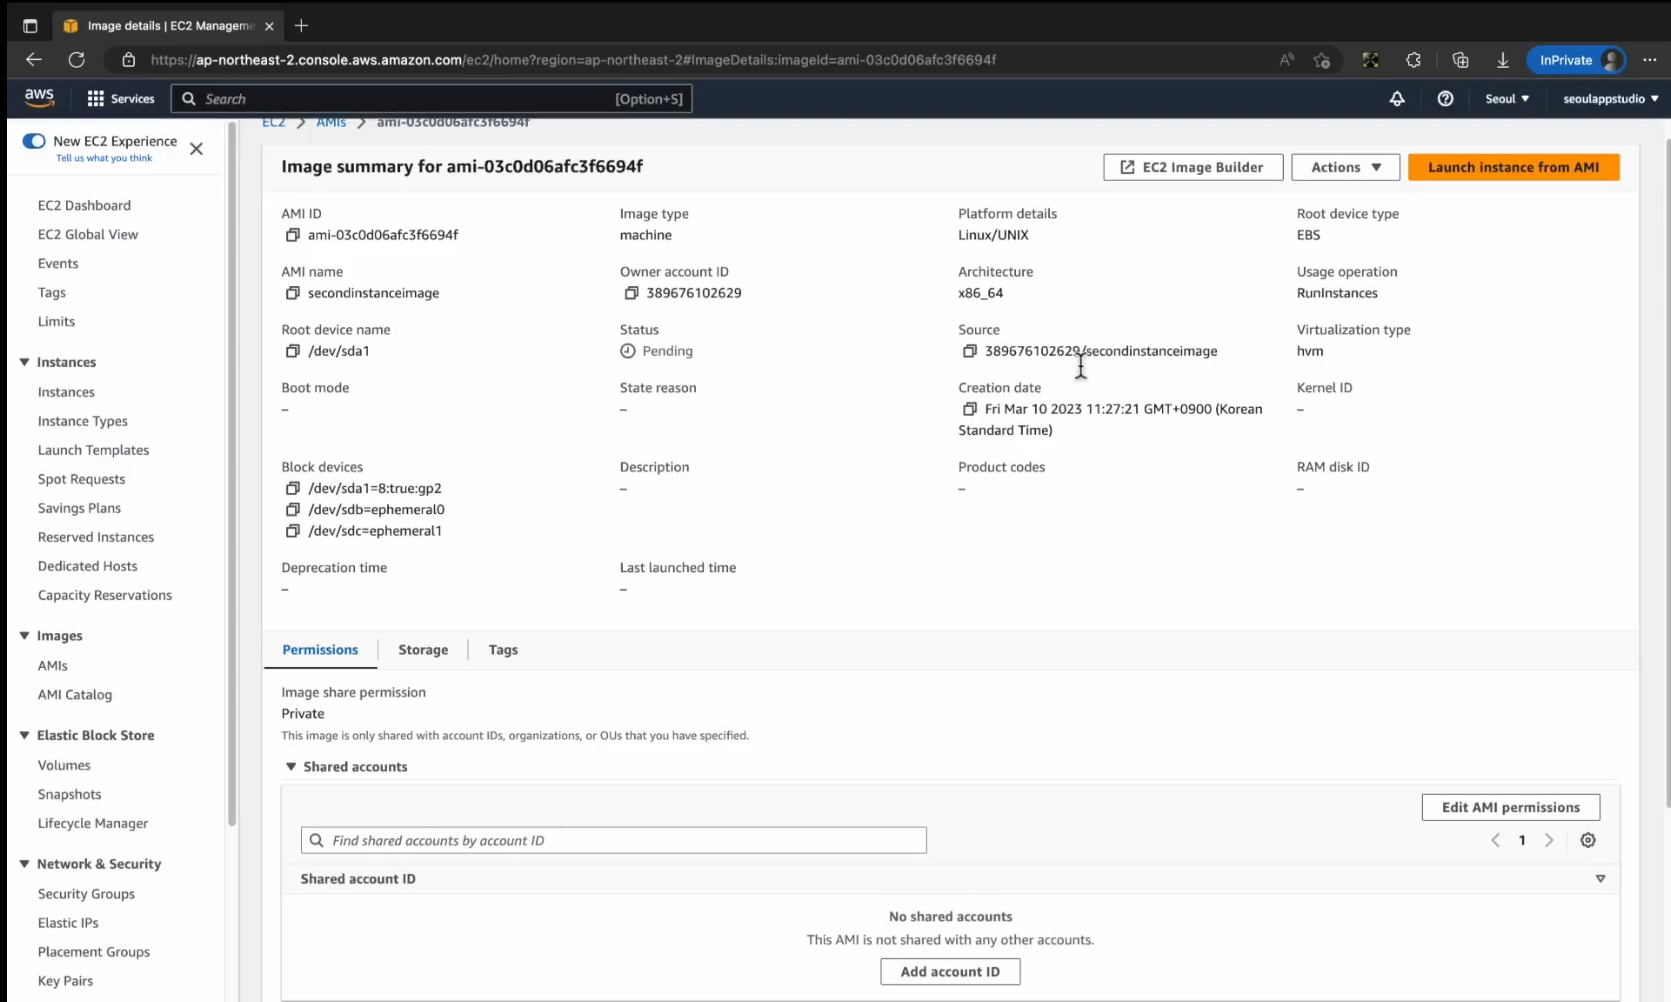The width and height of the screenshot is (1671, 1002).
Task: Open Key Pairs in sidebar
Action: pyautogui.click(x=65, y=981)
